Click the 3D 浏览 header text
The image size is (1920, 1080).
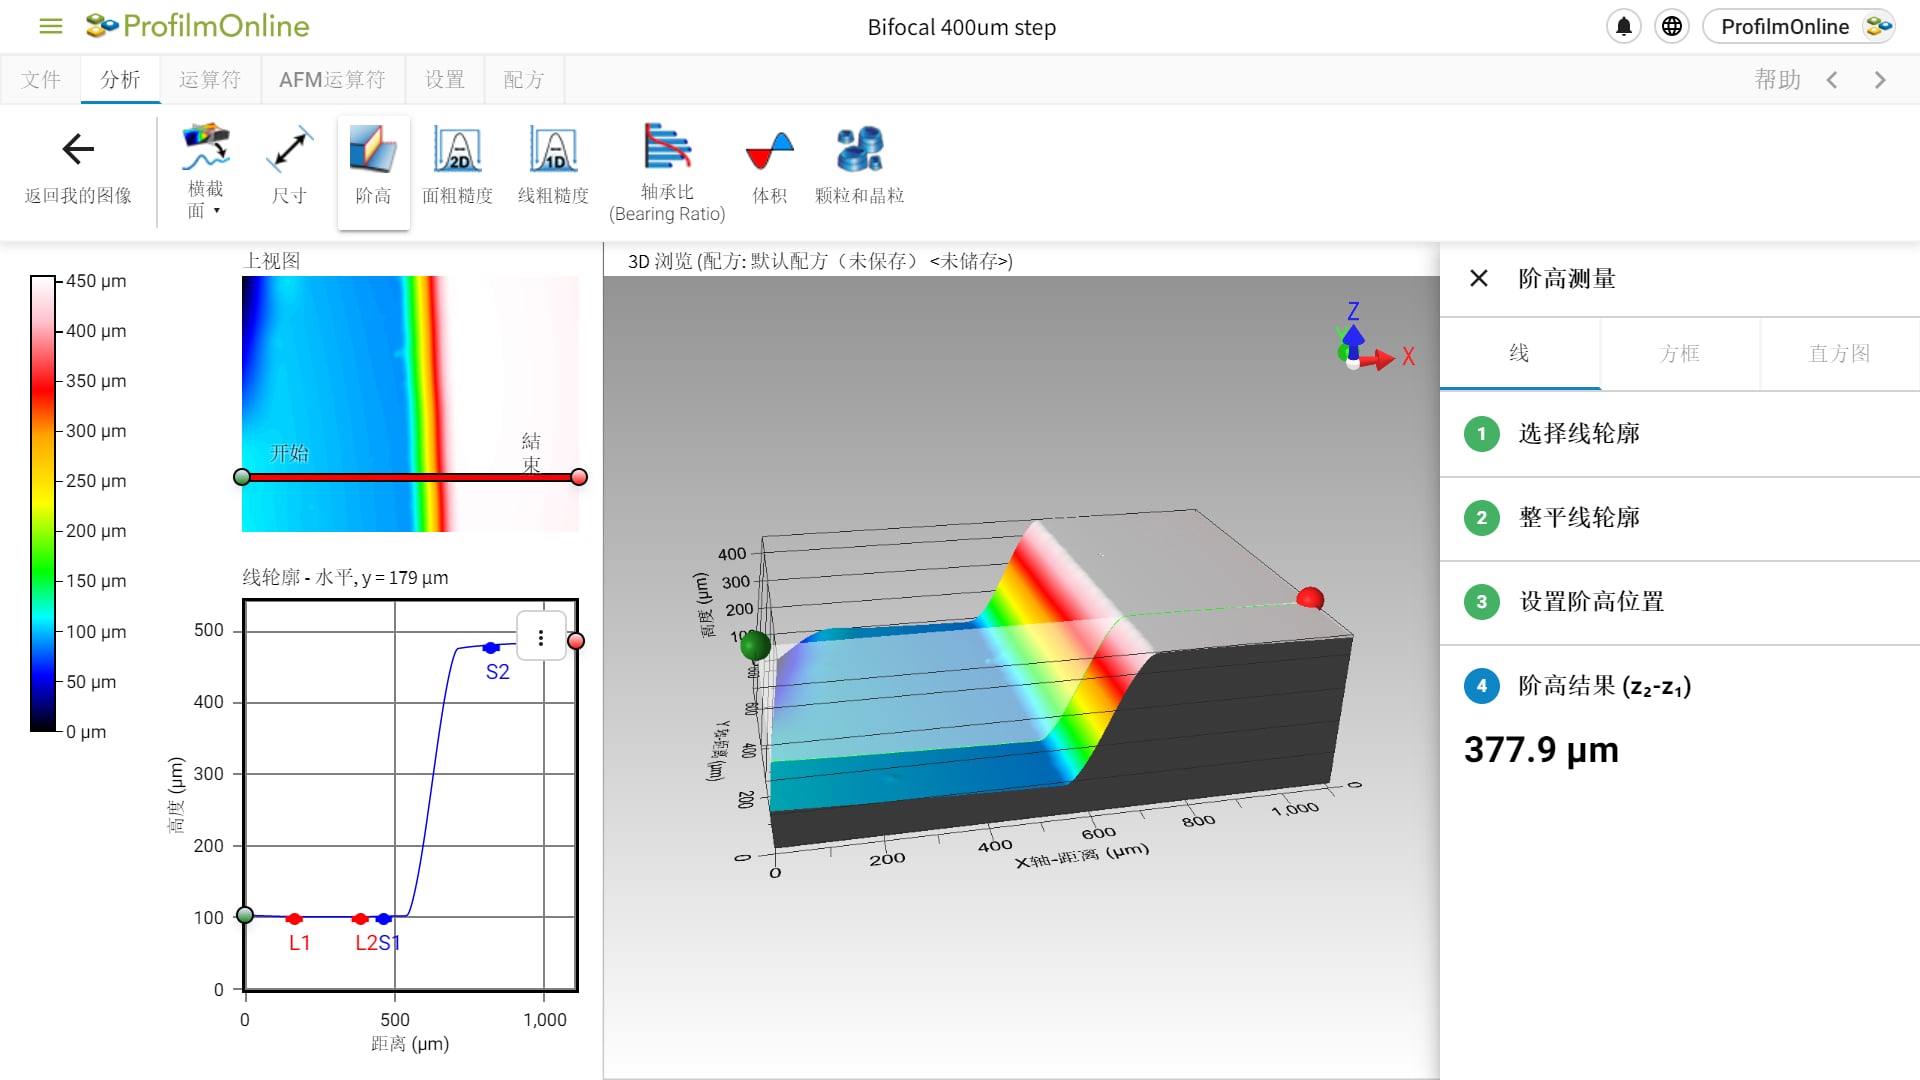click(820, 261)
